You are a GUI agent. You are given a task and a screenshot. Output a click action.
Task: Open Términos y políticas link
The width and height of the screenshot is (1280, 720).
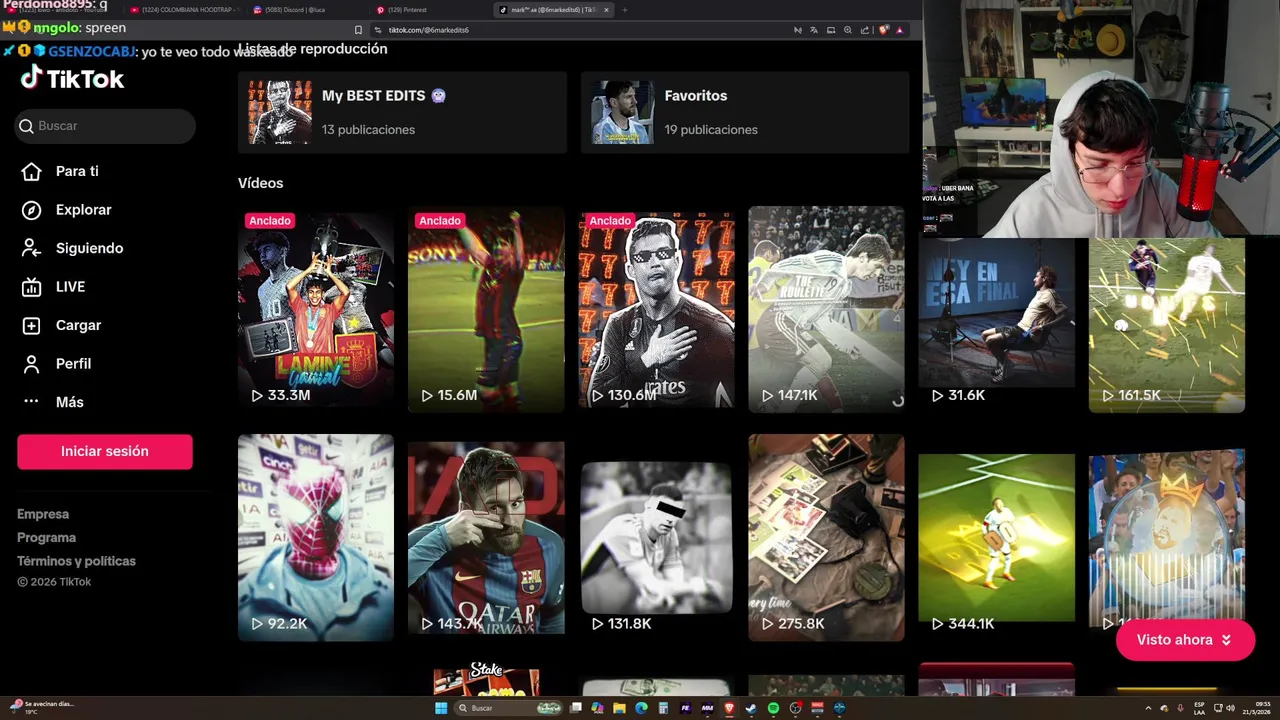click(x=76, y=561)
